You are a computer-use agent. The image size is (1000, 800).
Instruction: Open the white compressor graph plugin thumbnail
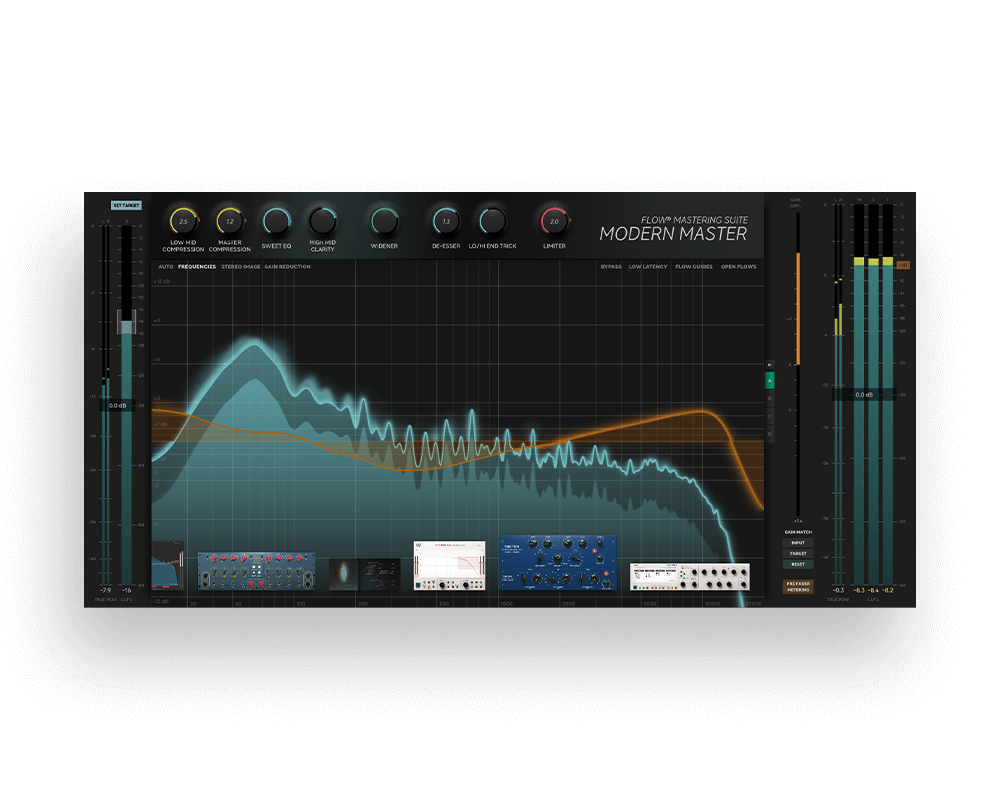pyautogui.click(x=450, y=566)
